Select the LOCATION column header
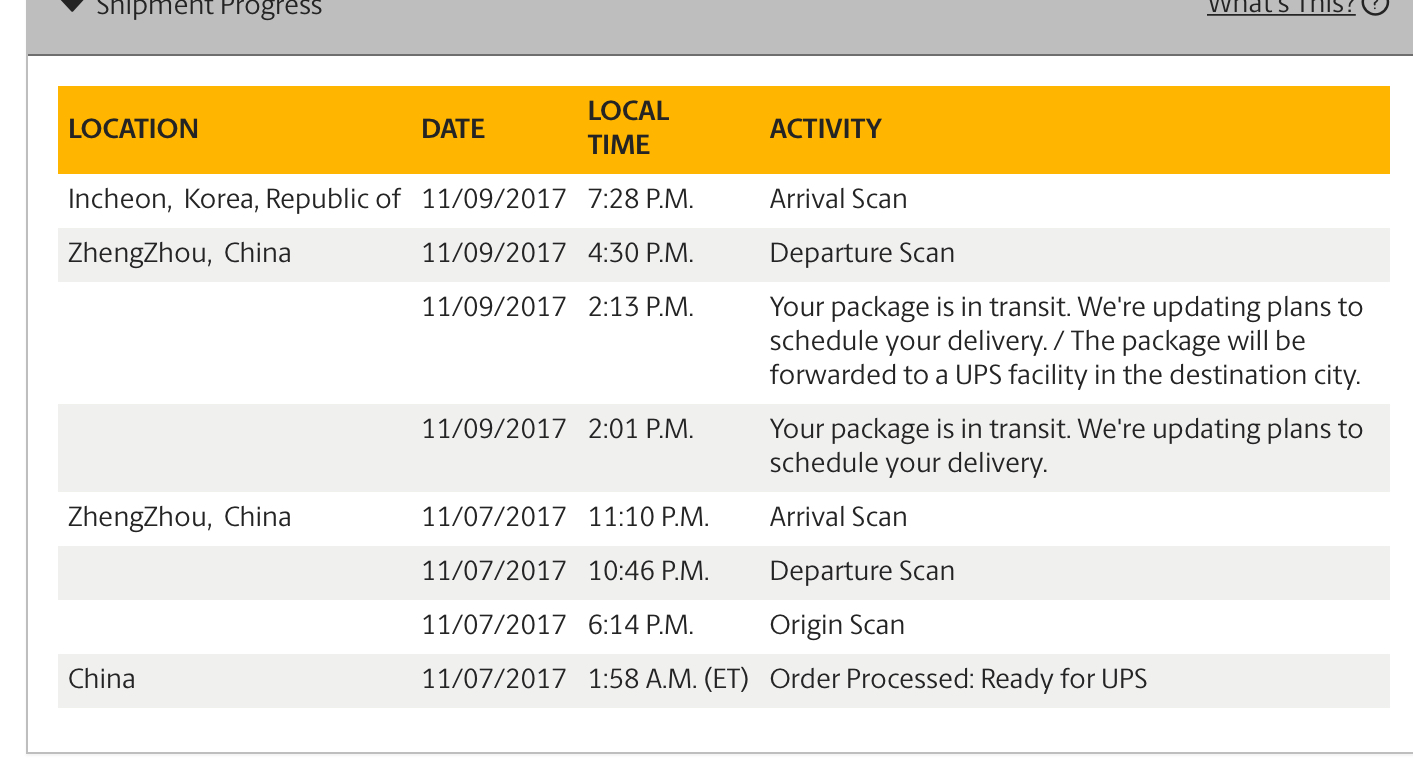 pyautogui.click(x=133, y=129)
